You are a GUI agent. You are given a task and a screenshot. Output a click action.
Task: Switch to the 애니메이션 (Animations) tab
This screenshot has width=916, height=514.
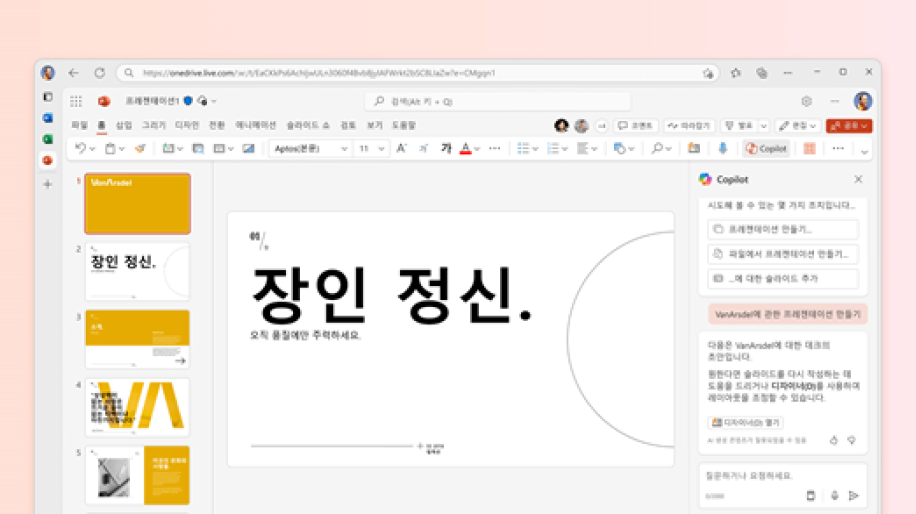pos(255,125)
